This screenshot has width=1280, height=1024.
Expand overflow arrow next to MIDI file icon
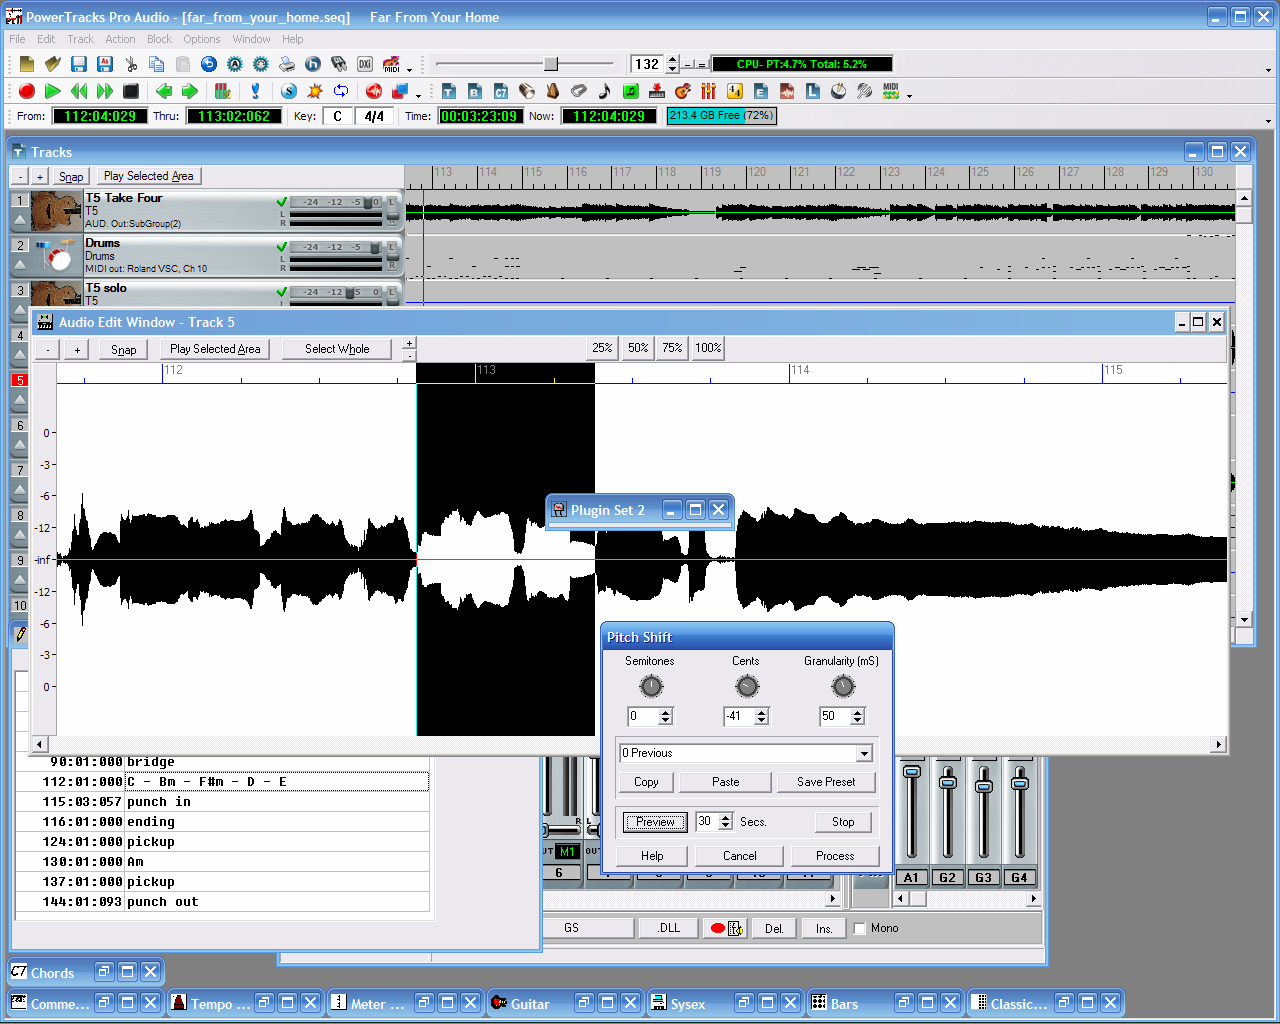[410, 70]
